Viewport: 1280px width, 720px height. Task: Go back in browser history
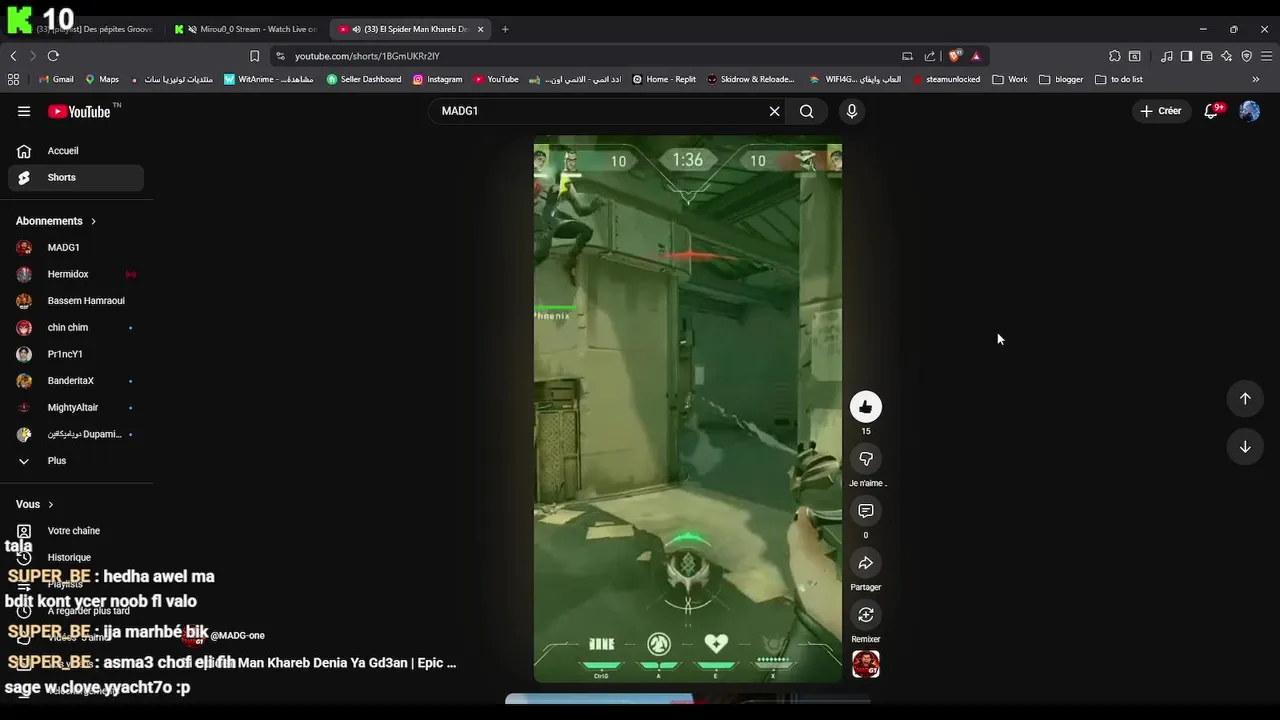(13, 56)
